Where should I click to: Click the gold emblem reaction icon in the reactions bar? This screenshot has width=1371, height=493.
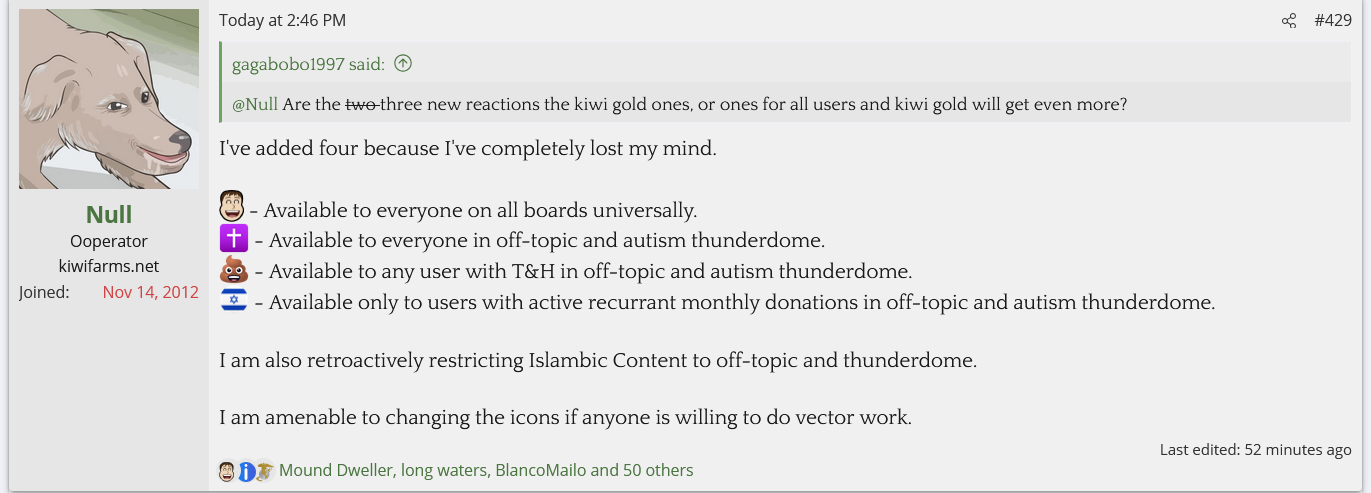point(264,471)
